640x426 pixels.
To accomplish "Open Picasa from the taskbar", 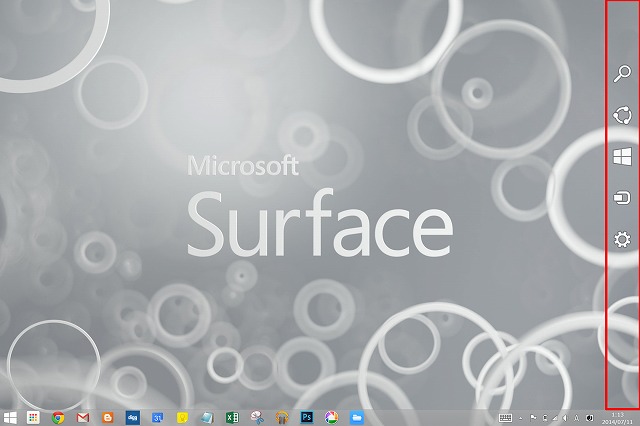I will 331,417.
